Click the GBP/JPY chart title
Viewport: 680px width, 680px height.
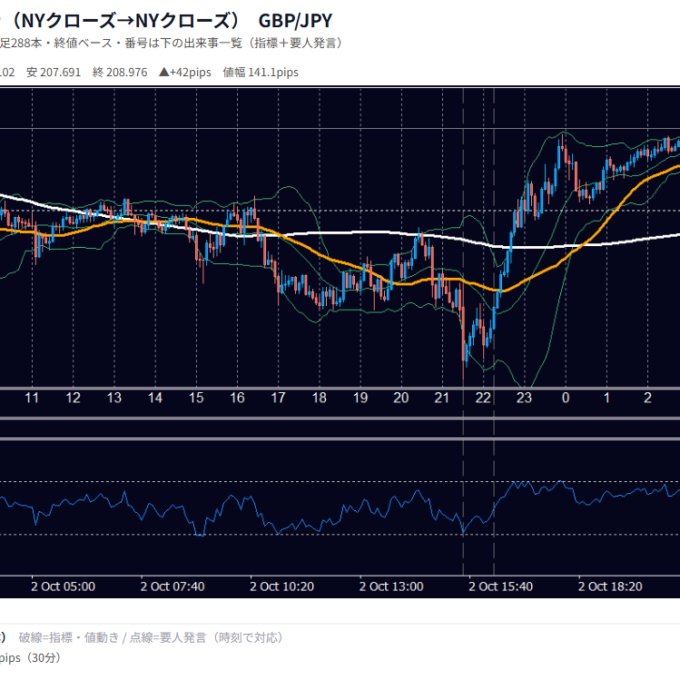pos(166,20)
